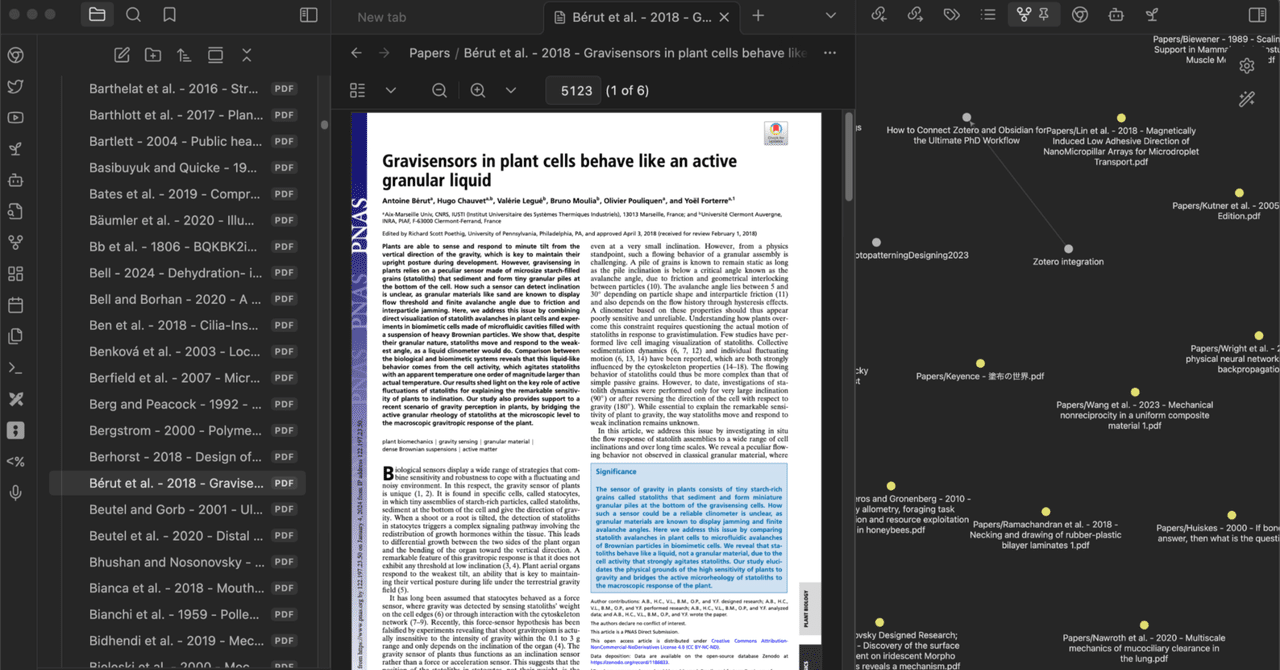The height and width of the screenshot is (670, 1280).
Task: Open graph view from left ribbon
Action: pos(15,242)
